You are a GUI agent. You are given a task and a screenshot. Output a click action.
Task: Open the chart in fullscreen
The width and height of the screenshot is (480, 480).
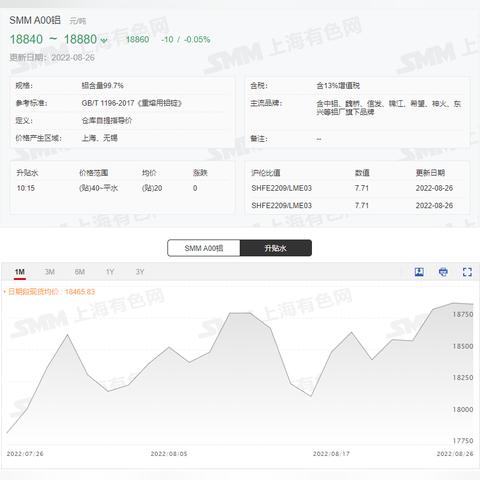[x=467, y=272]
